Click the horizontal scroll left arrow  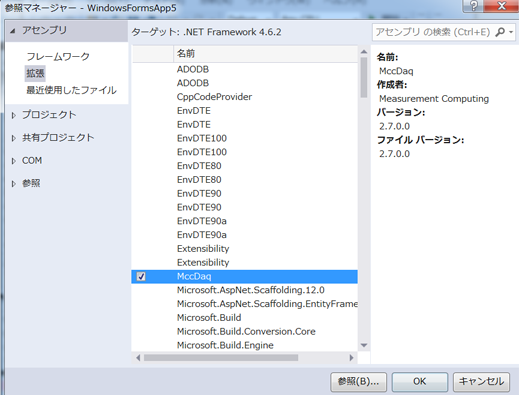pos(138,358)
